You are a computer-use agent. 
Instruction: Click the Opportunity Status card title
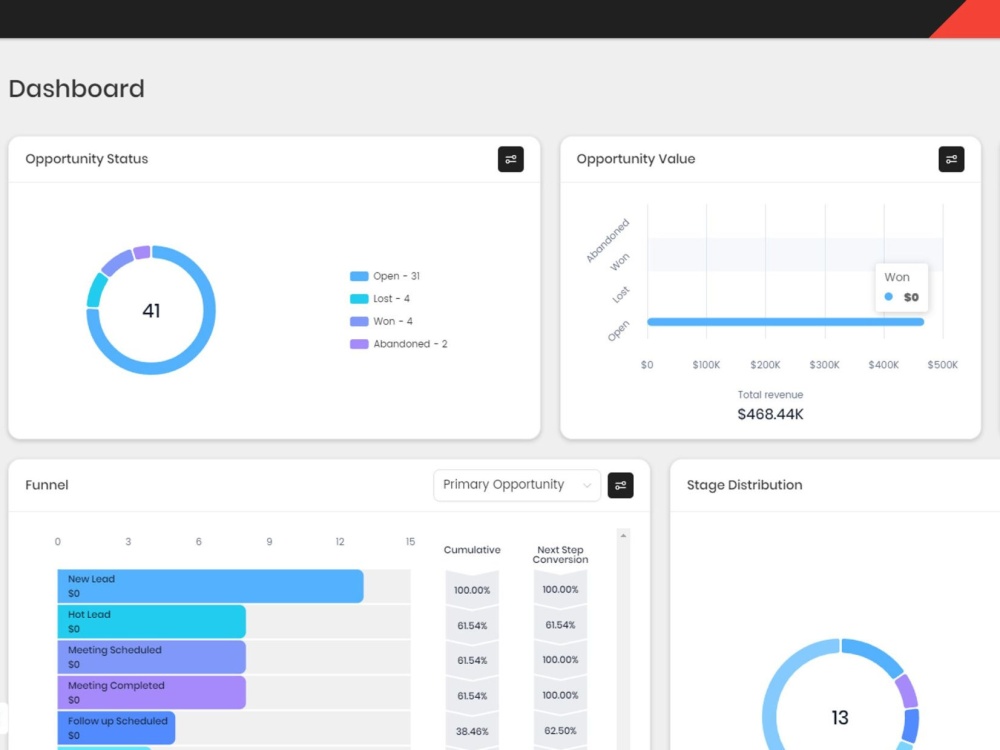tap(87, 159)
